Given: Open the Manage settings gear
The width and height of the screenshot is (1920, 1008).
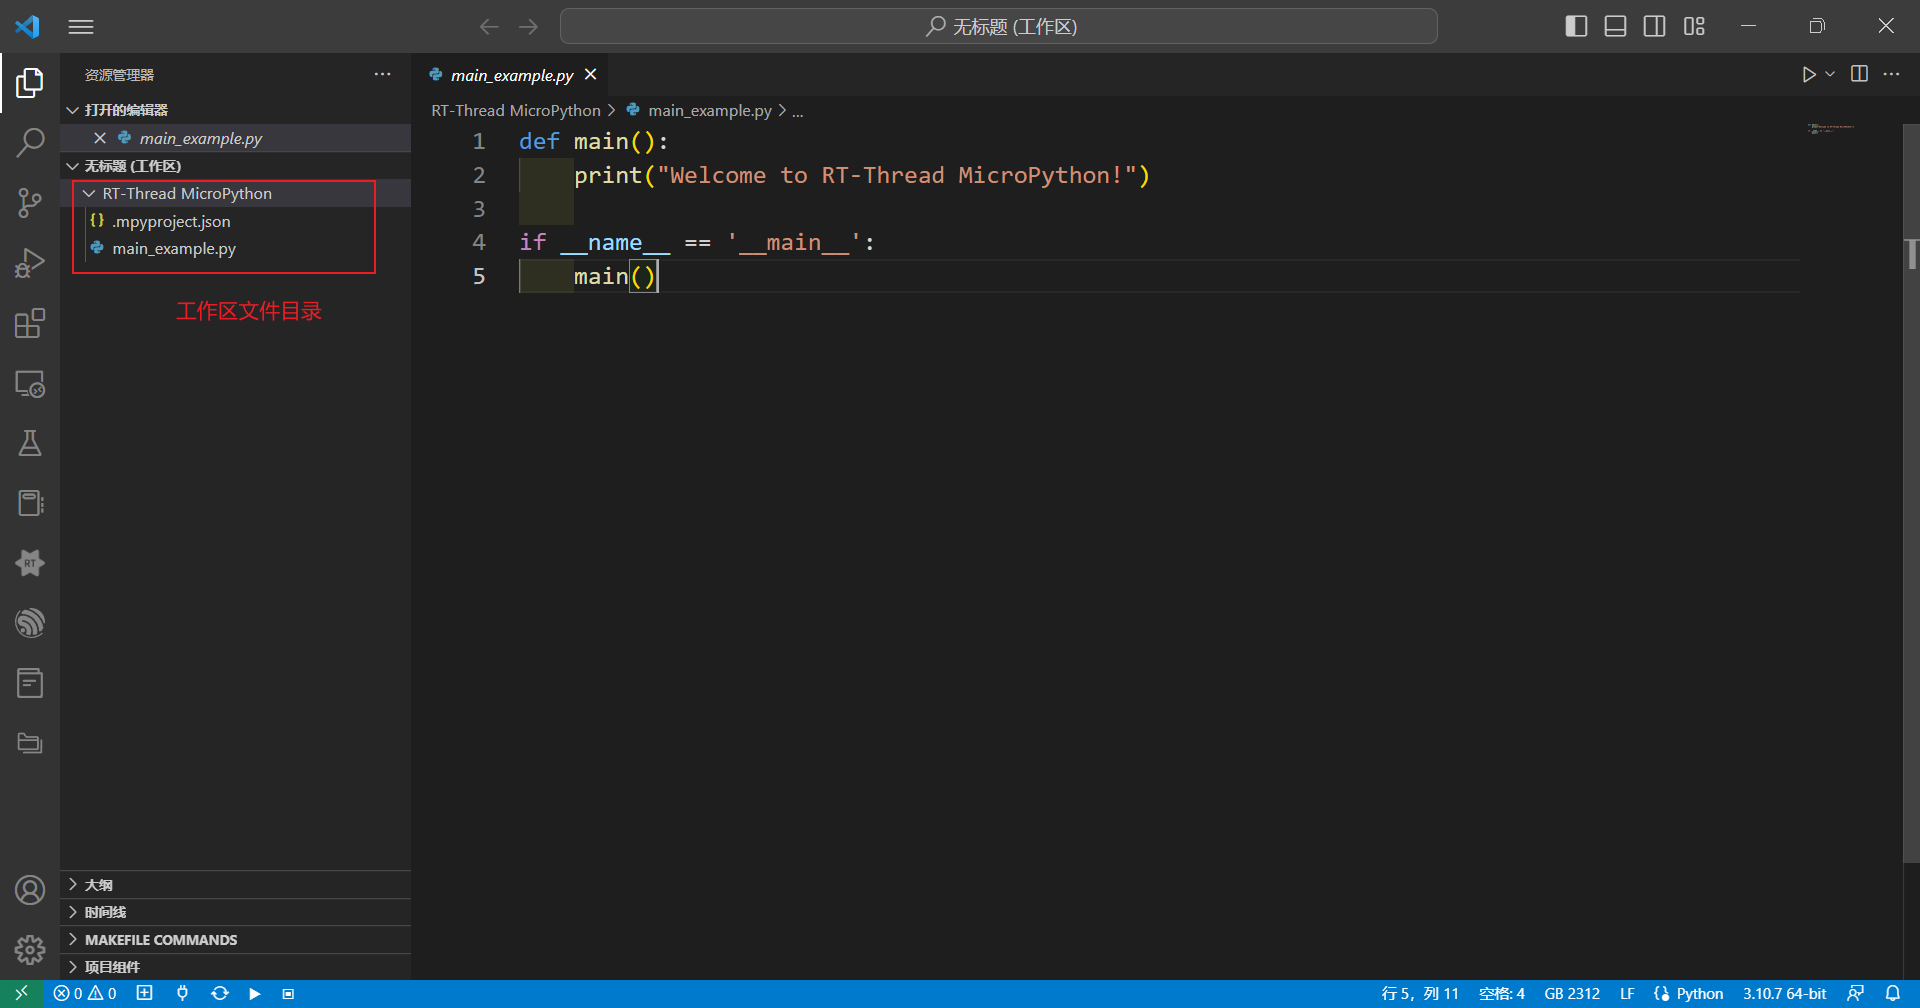Looking at the screenshot, I should pos(30,950).
